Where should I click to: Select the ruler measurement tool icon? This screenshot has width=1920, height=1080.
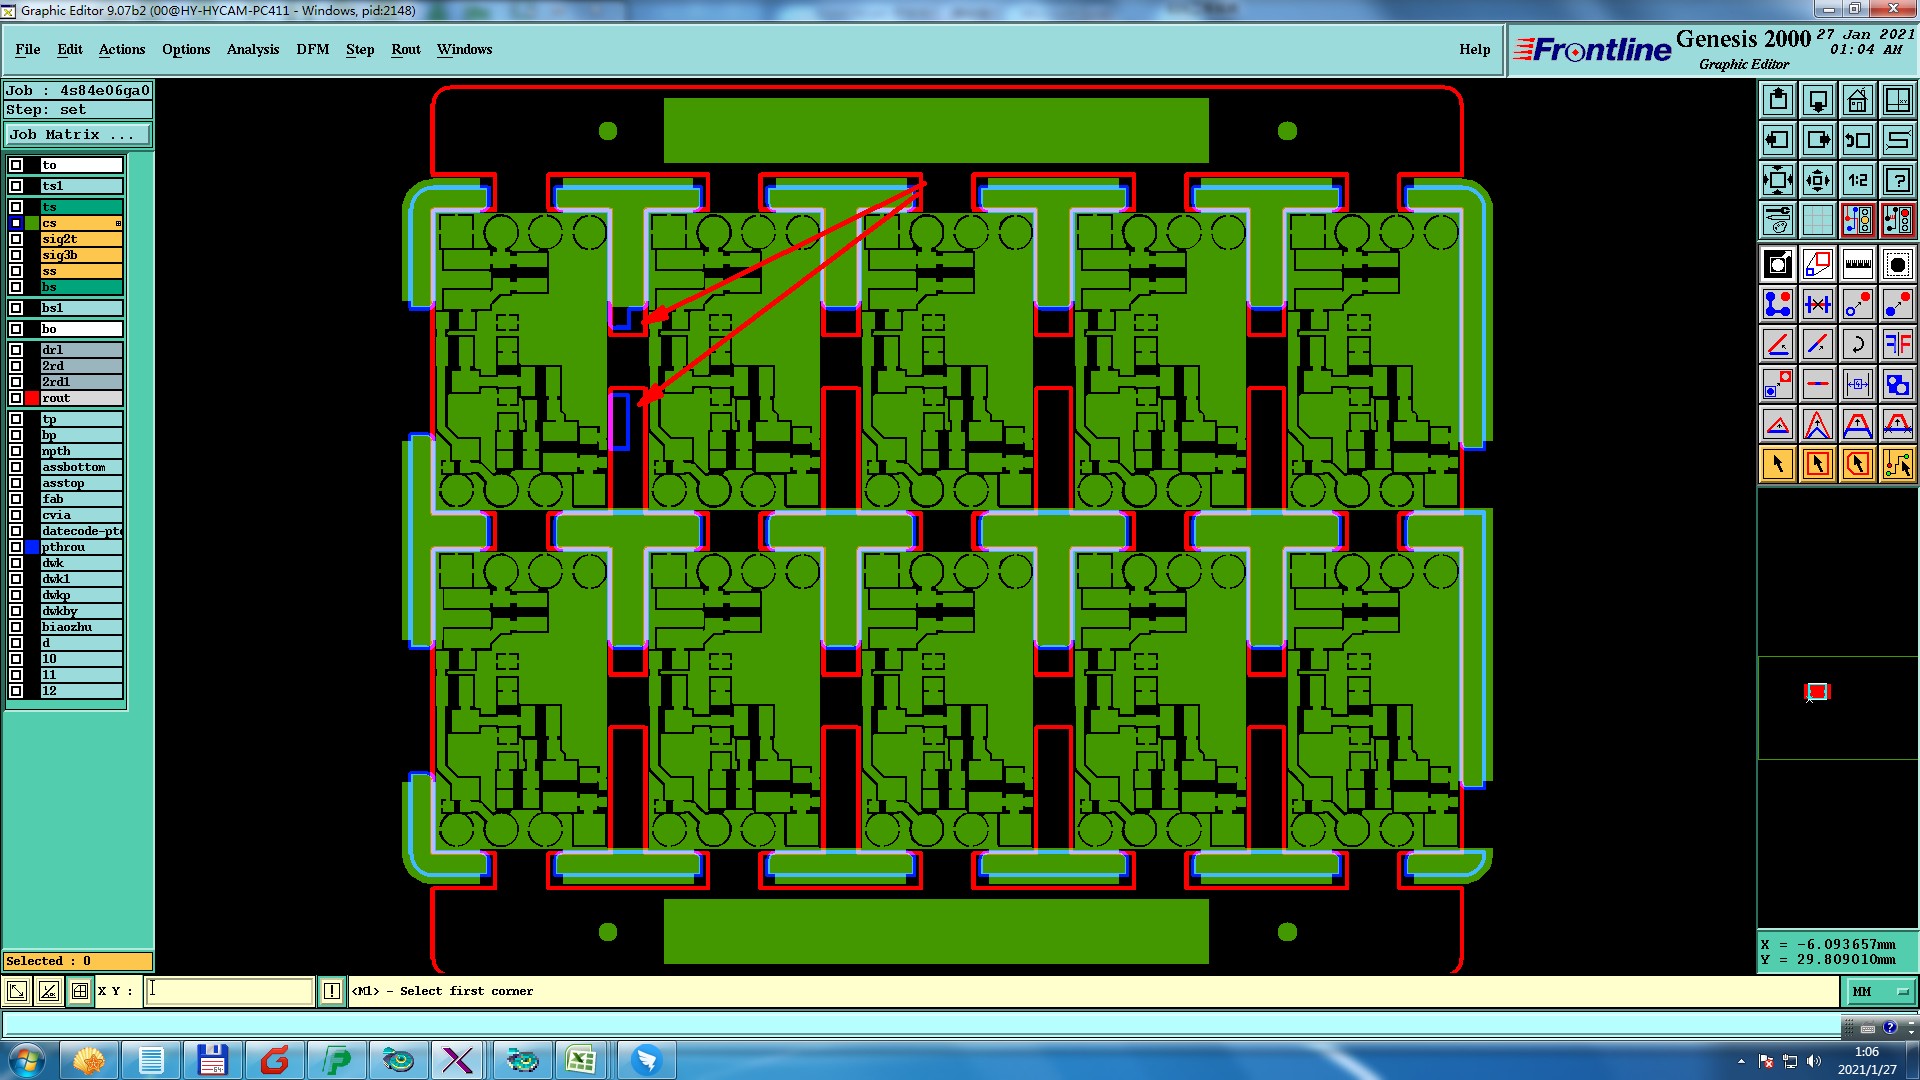tap(1857, 264)
